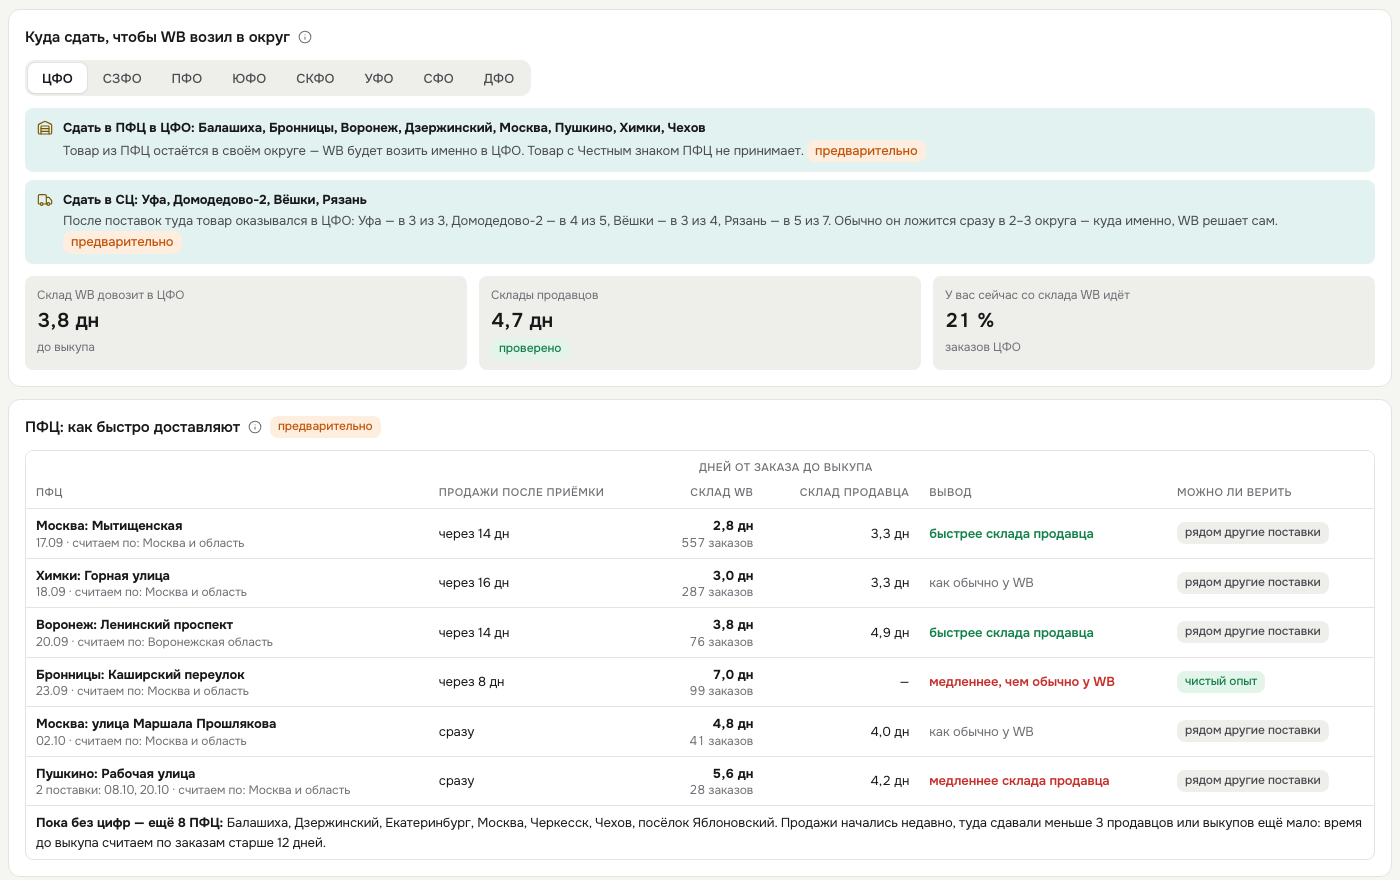Click the предварительно badge in the ПФЦ banner
1400x880 pixels.
point(866,151)
